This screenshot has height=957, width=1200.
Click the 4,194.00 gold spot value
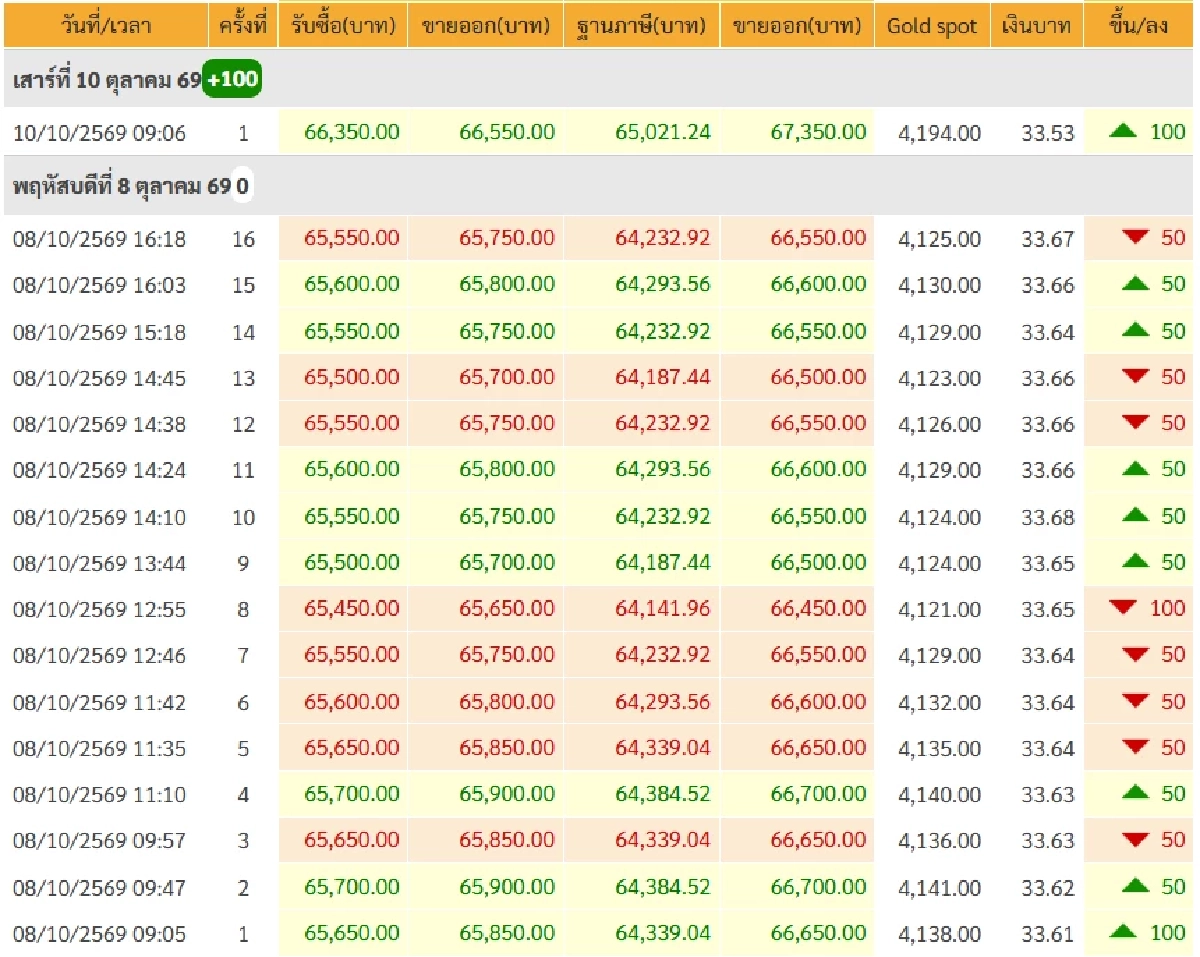click(x=939, y=133)
